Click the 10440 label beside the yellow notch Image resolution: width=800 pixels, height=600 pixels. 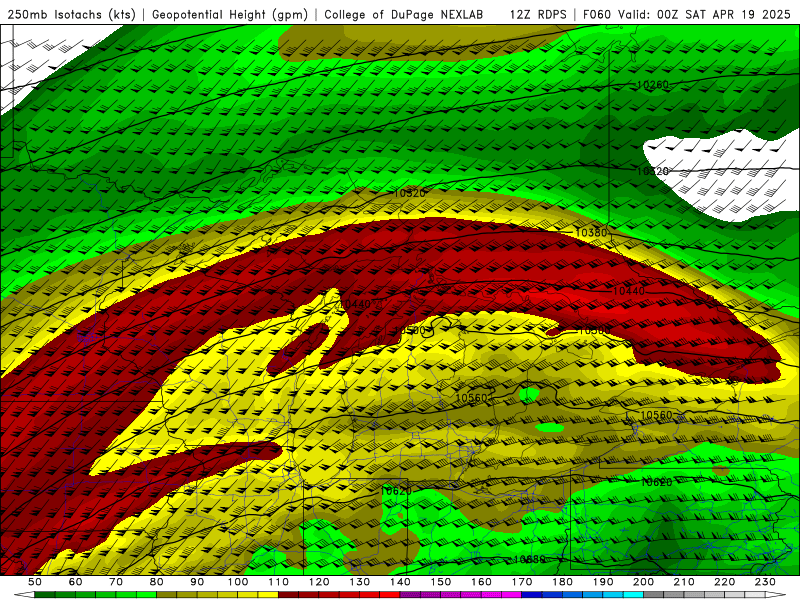[355, 304]
